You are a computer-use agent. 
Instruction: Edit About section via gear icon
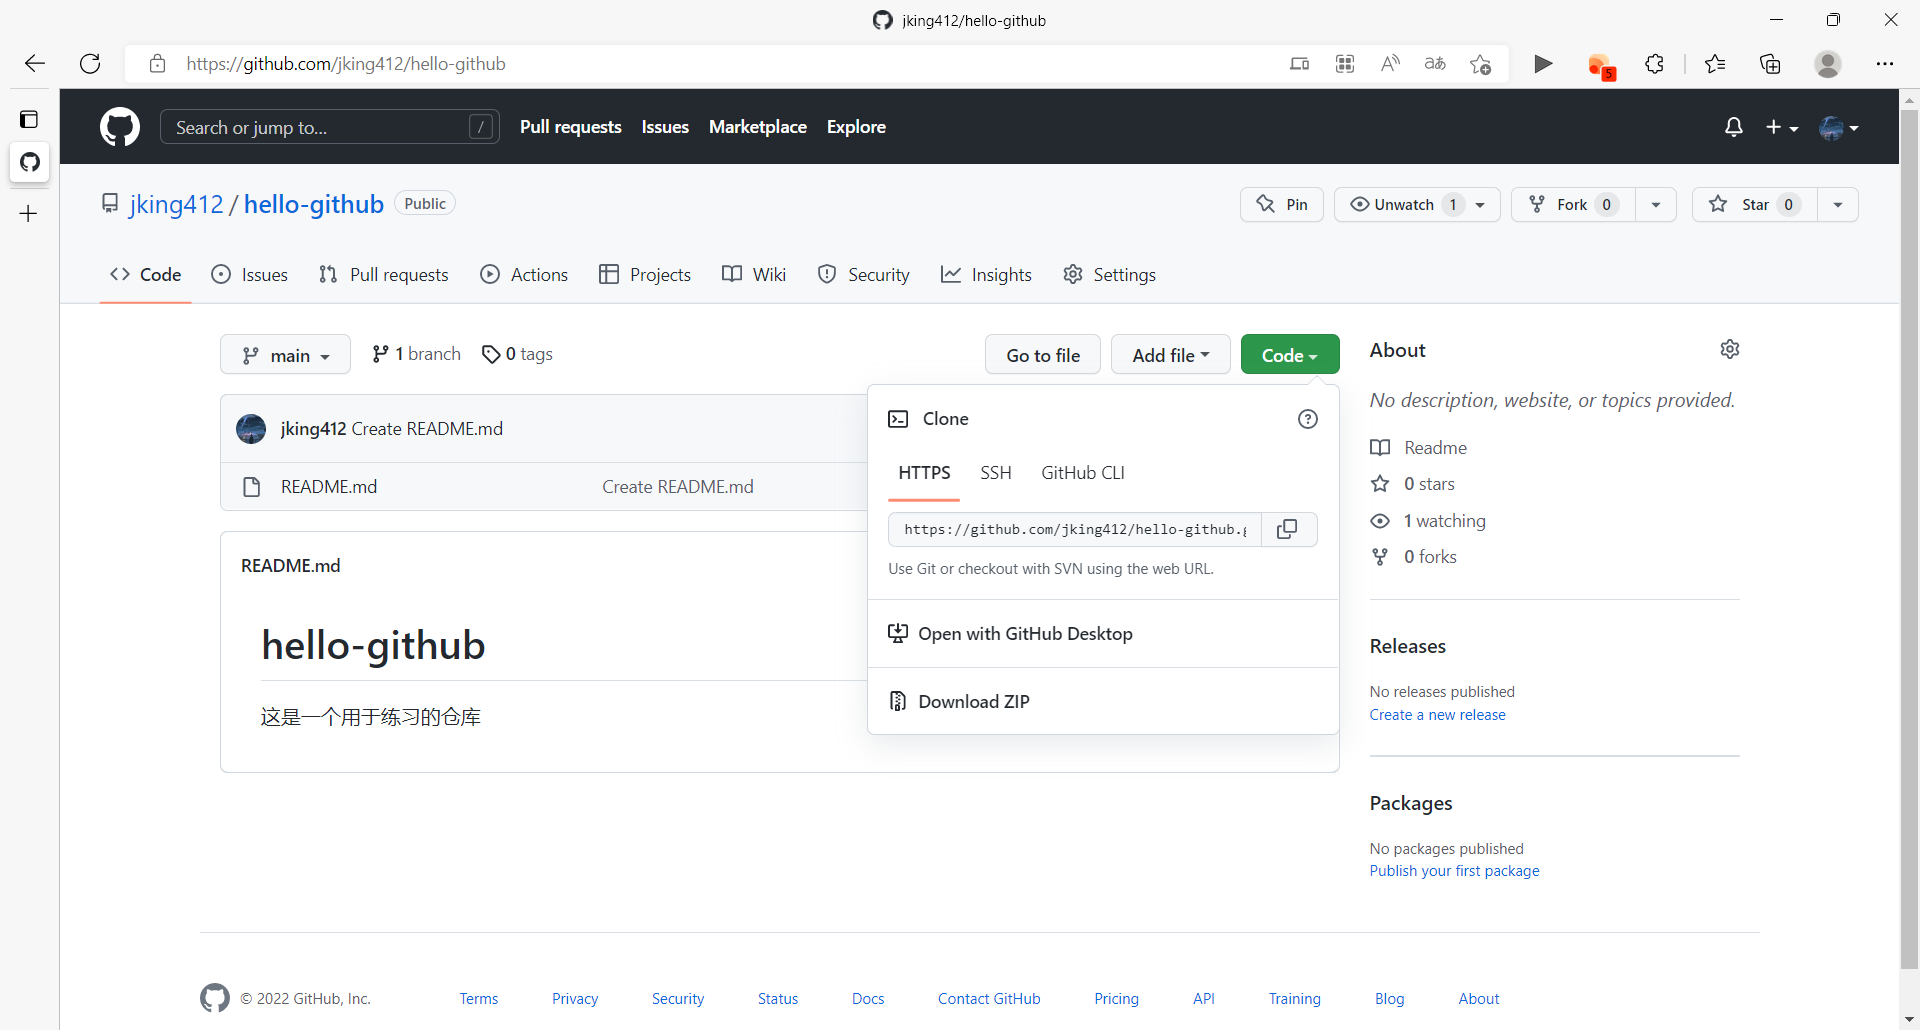[1730, 349]
